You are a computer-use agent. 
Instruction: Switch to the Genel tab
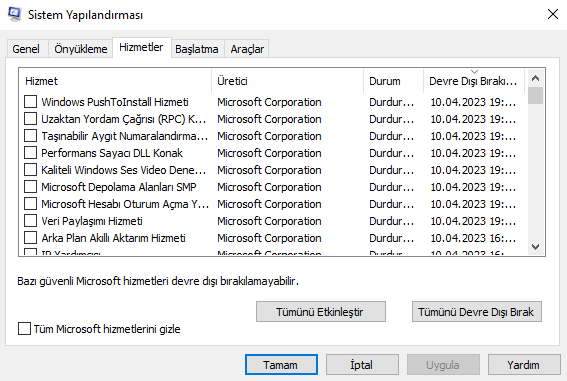coord(26,49)
